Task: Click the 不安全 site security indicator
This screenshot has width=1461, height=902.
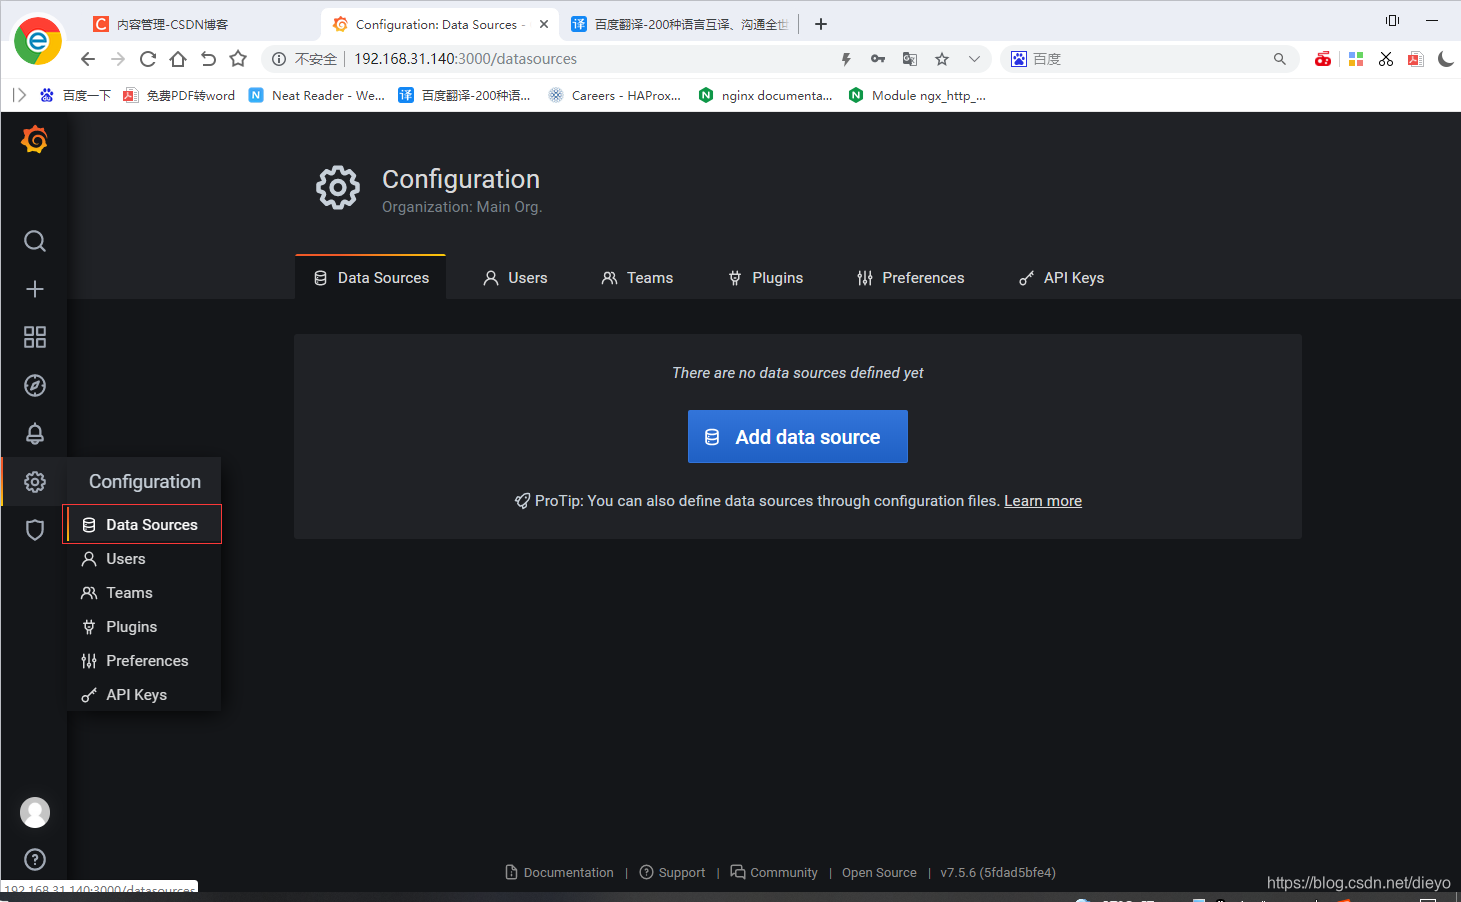Action: [x=305, y=59]
